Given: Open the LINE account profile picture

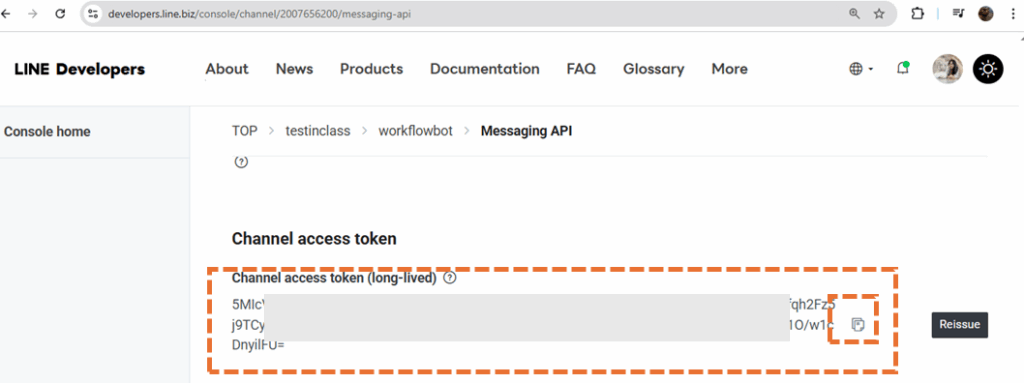Looking at the screenshot, I should tap(947, 69).
